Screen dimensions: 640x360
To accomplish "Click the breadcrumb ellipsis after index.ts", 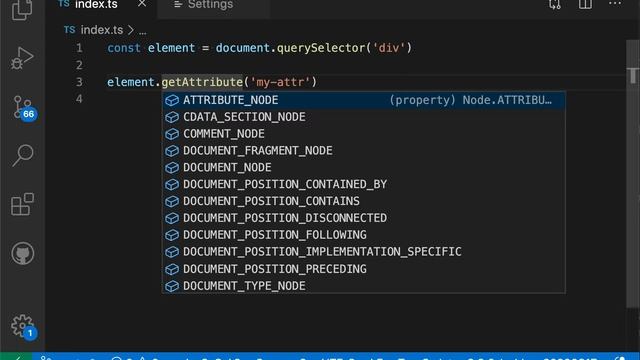I will click(142, 31).
